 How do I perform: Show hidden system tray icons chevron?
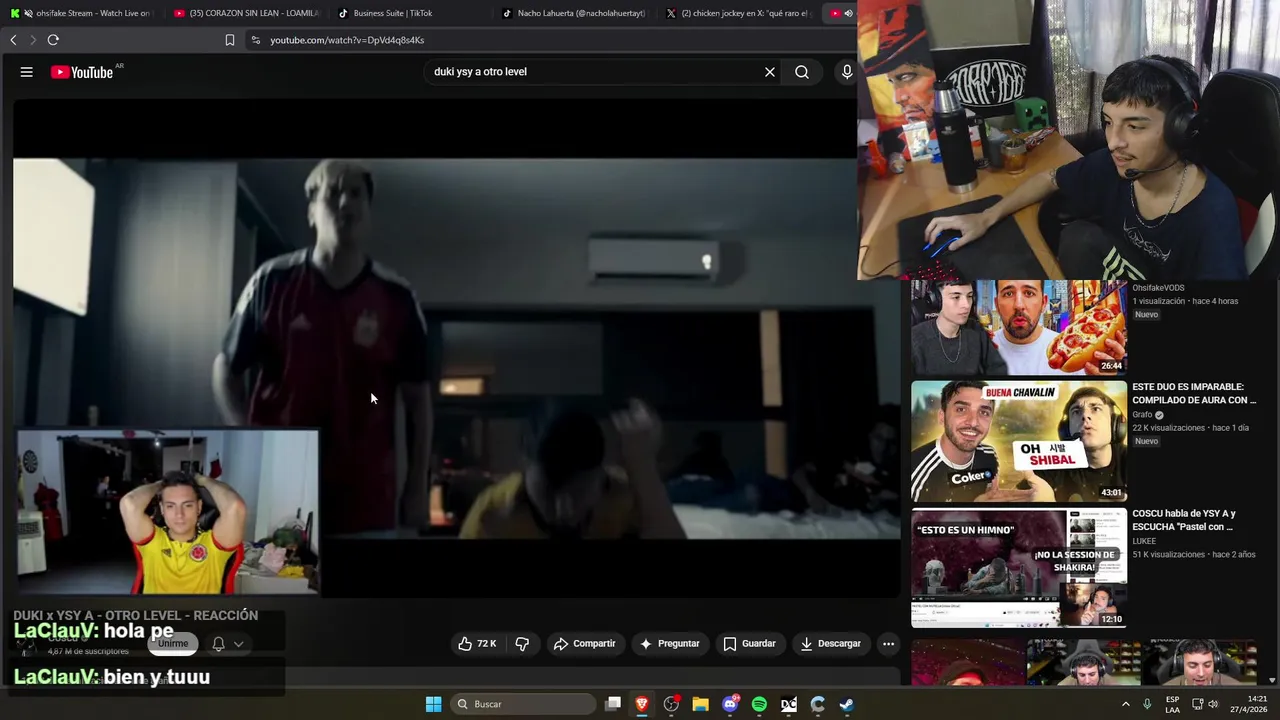pos(1125,704)
